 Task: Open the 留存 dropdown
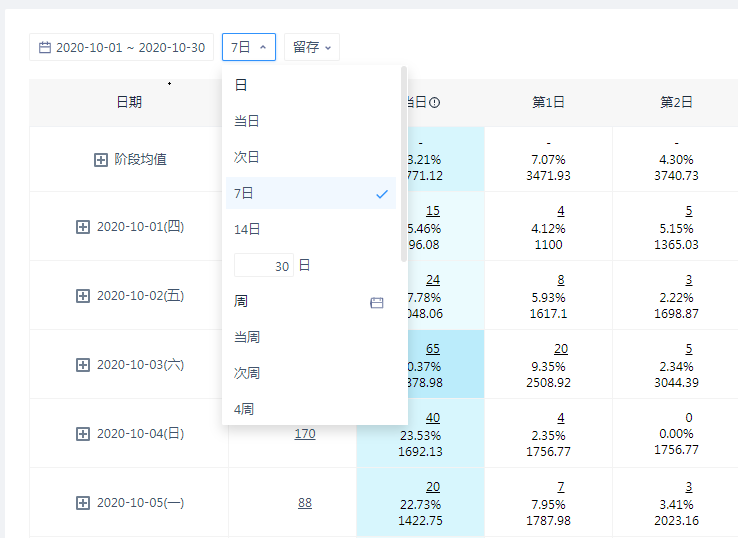point(312,47)
